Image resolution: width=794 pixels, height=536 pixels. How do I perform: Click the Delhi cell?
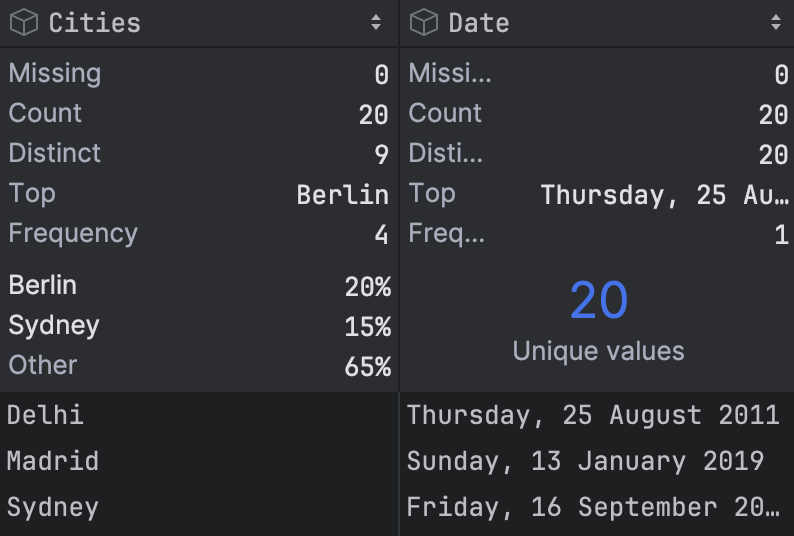pos(199,415)
